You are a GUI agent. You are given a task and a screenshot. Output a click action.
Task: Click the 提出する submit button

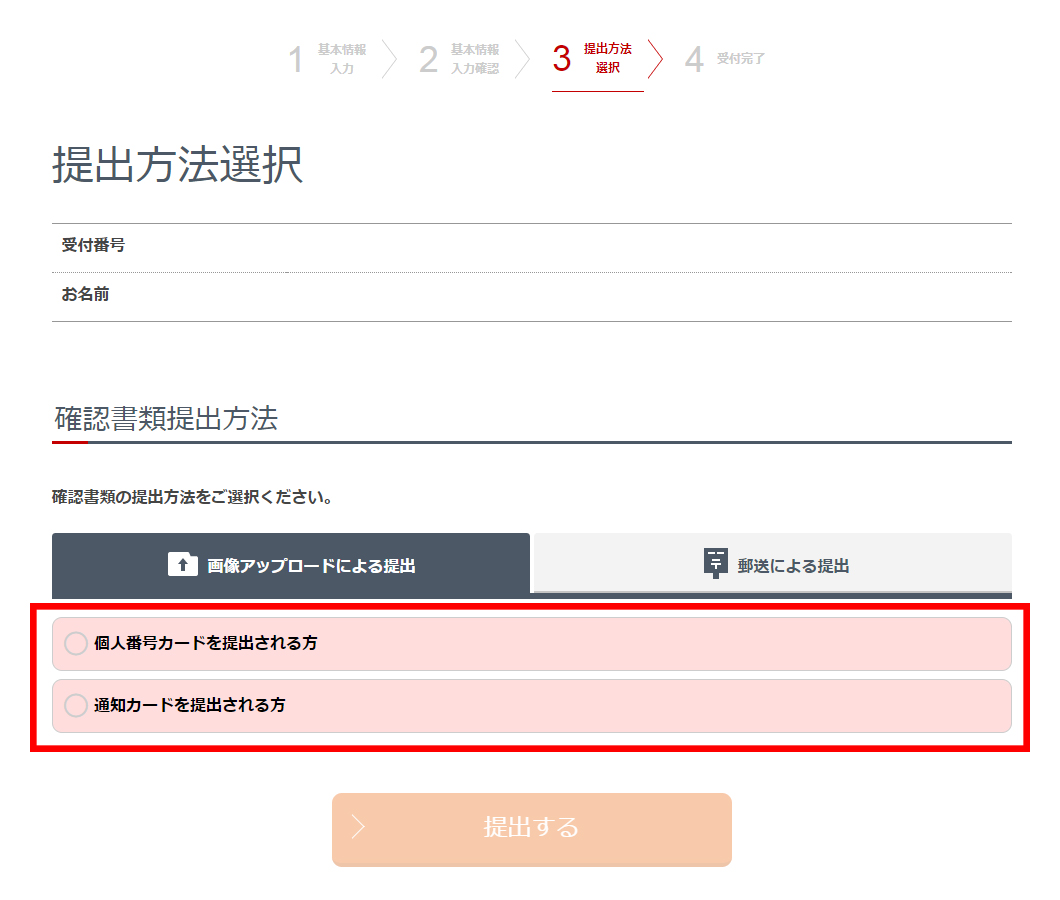pyautogui.click(x=532, y=830)
